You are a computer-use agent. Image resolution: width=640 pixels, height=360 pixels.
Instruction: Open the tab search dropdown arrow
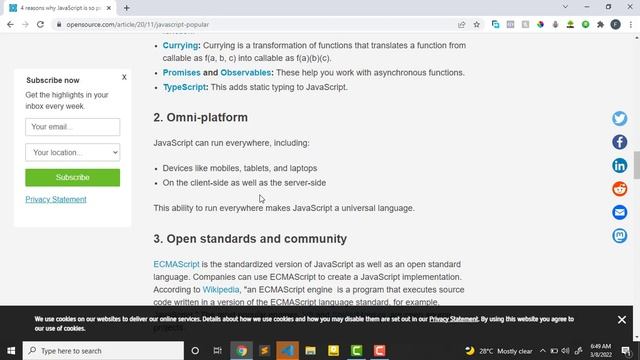point(565,7)
